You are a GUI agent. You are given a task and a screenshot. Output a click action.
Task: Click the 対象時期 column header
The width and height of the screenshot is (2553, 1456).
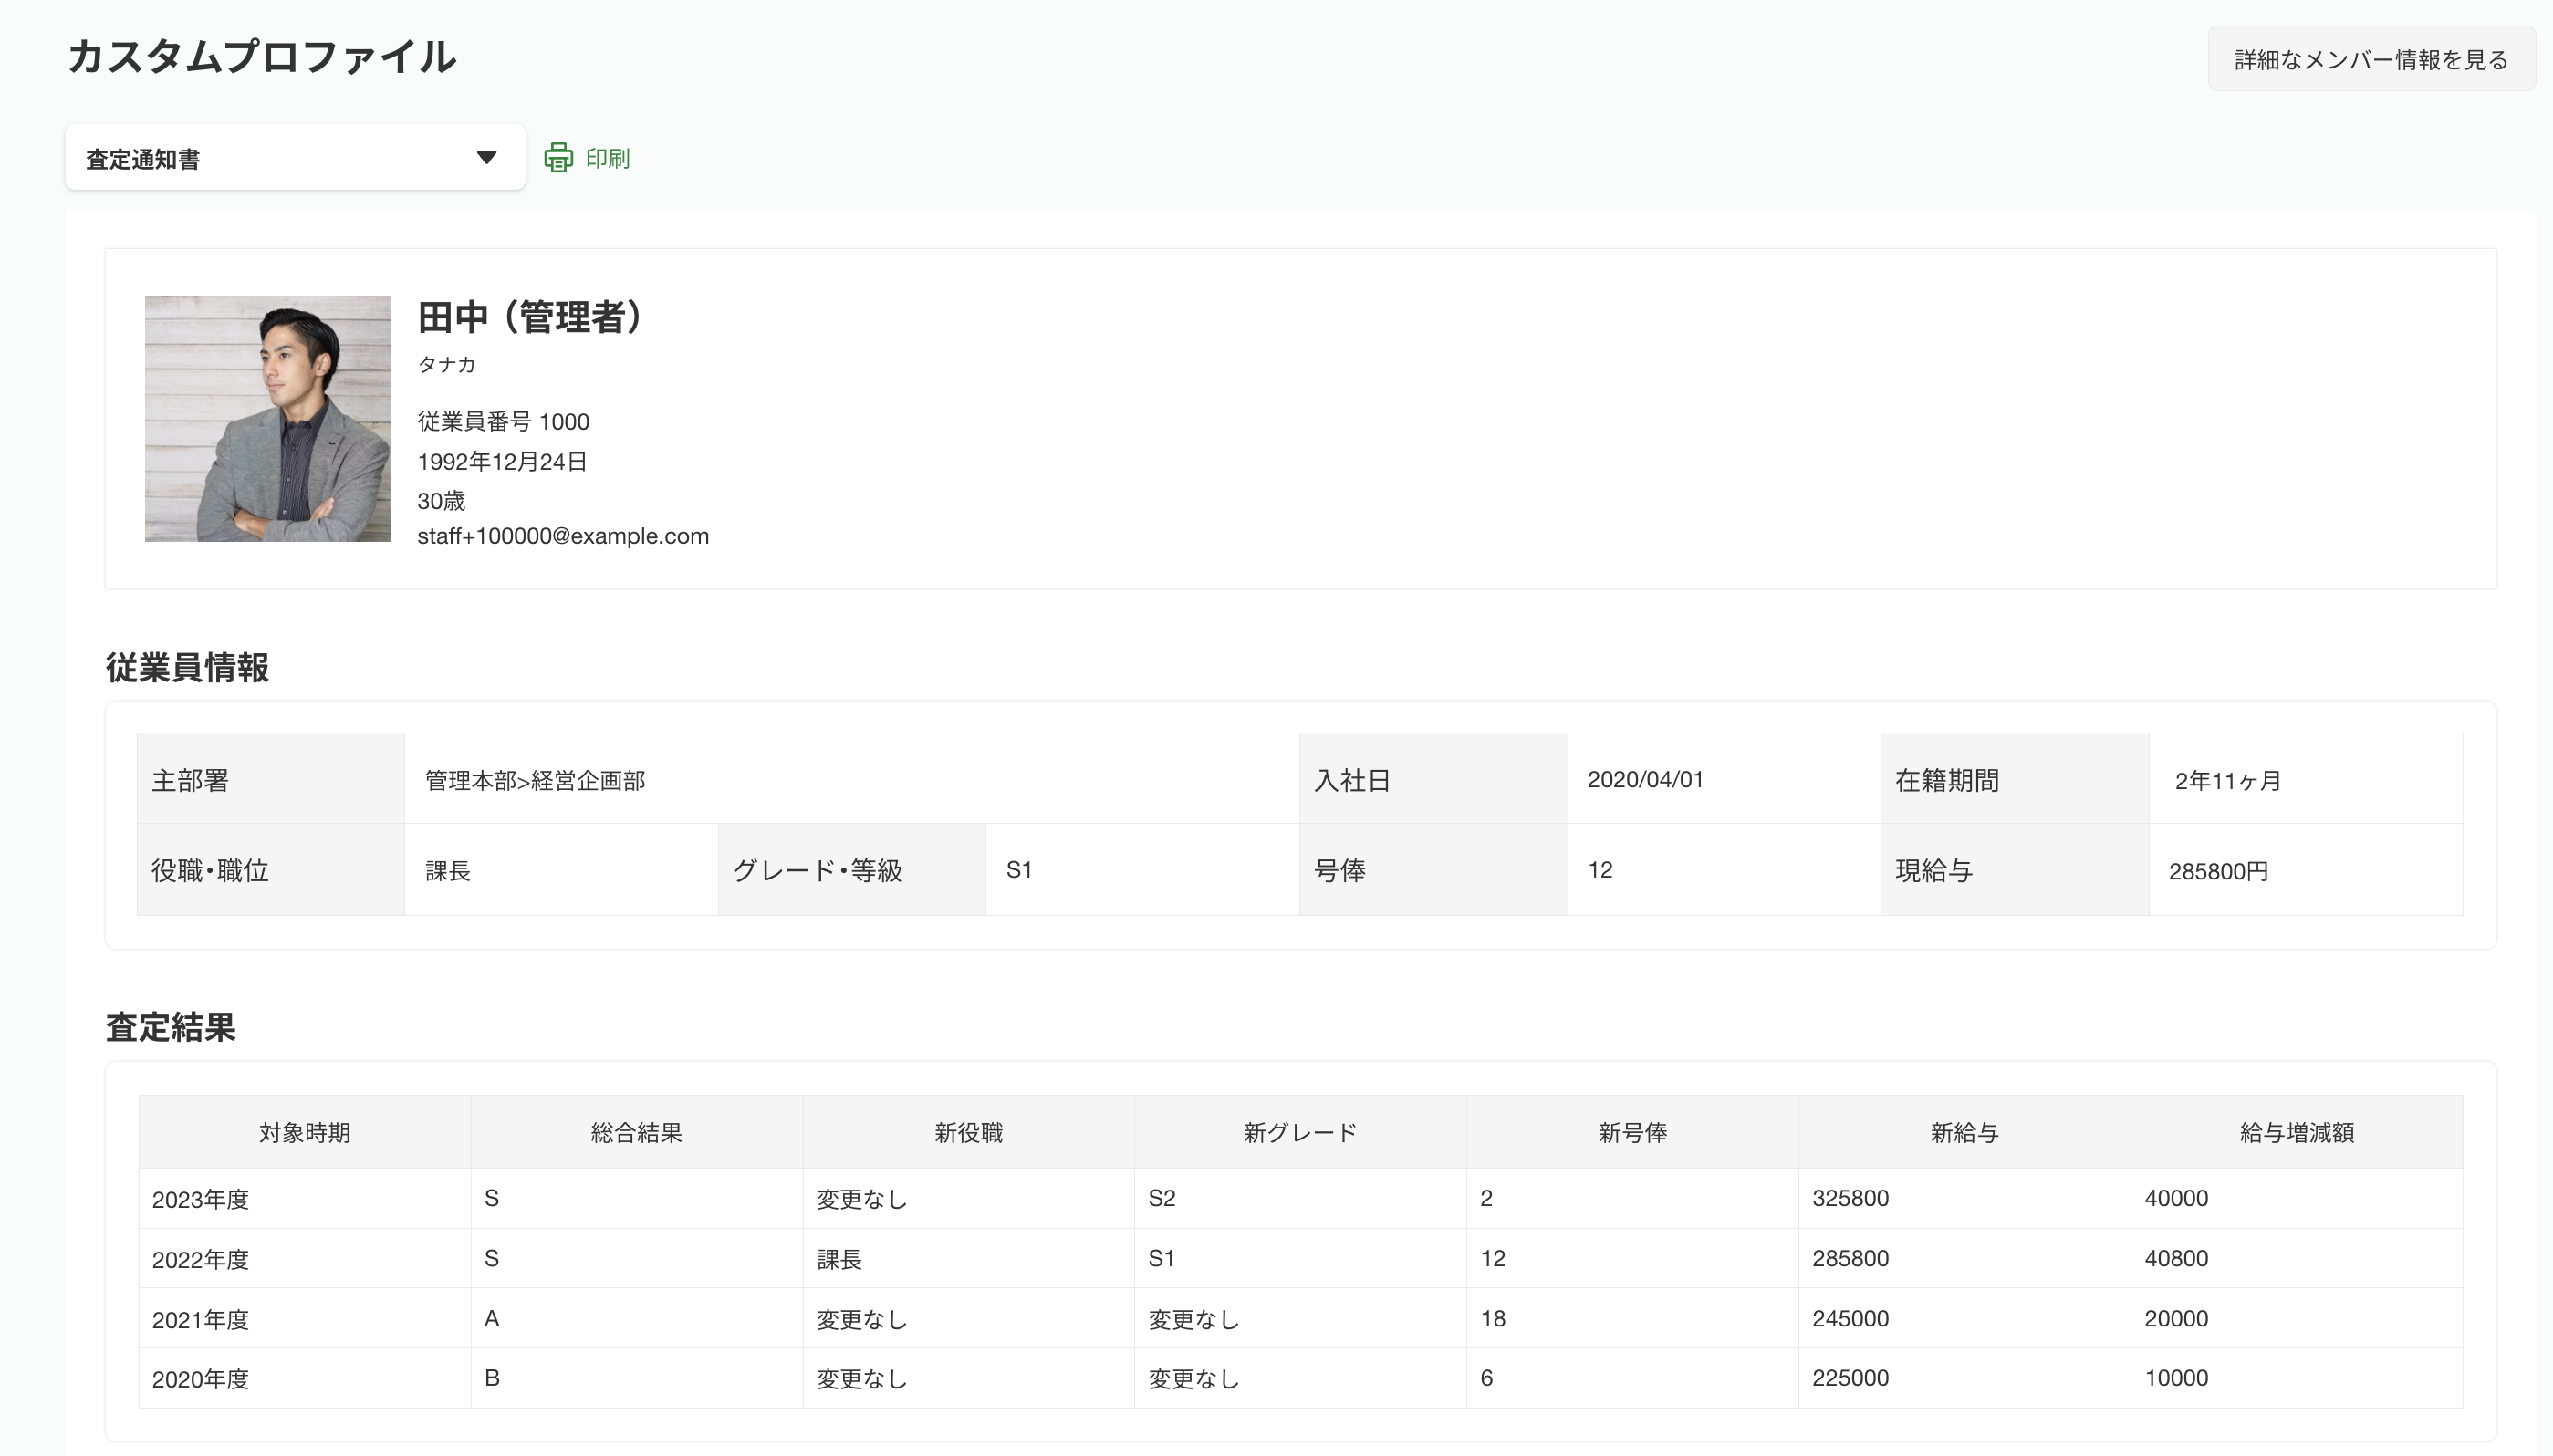coord(304,1133)
